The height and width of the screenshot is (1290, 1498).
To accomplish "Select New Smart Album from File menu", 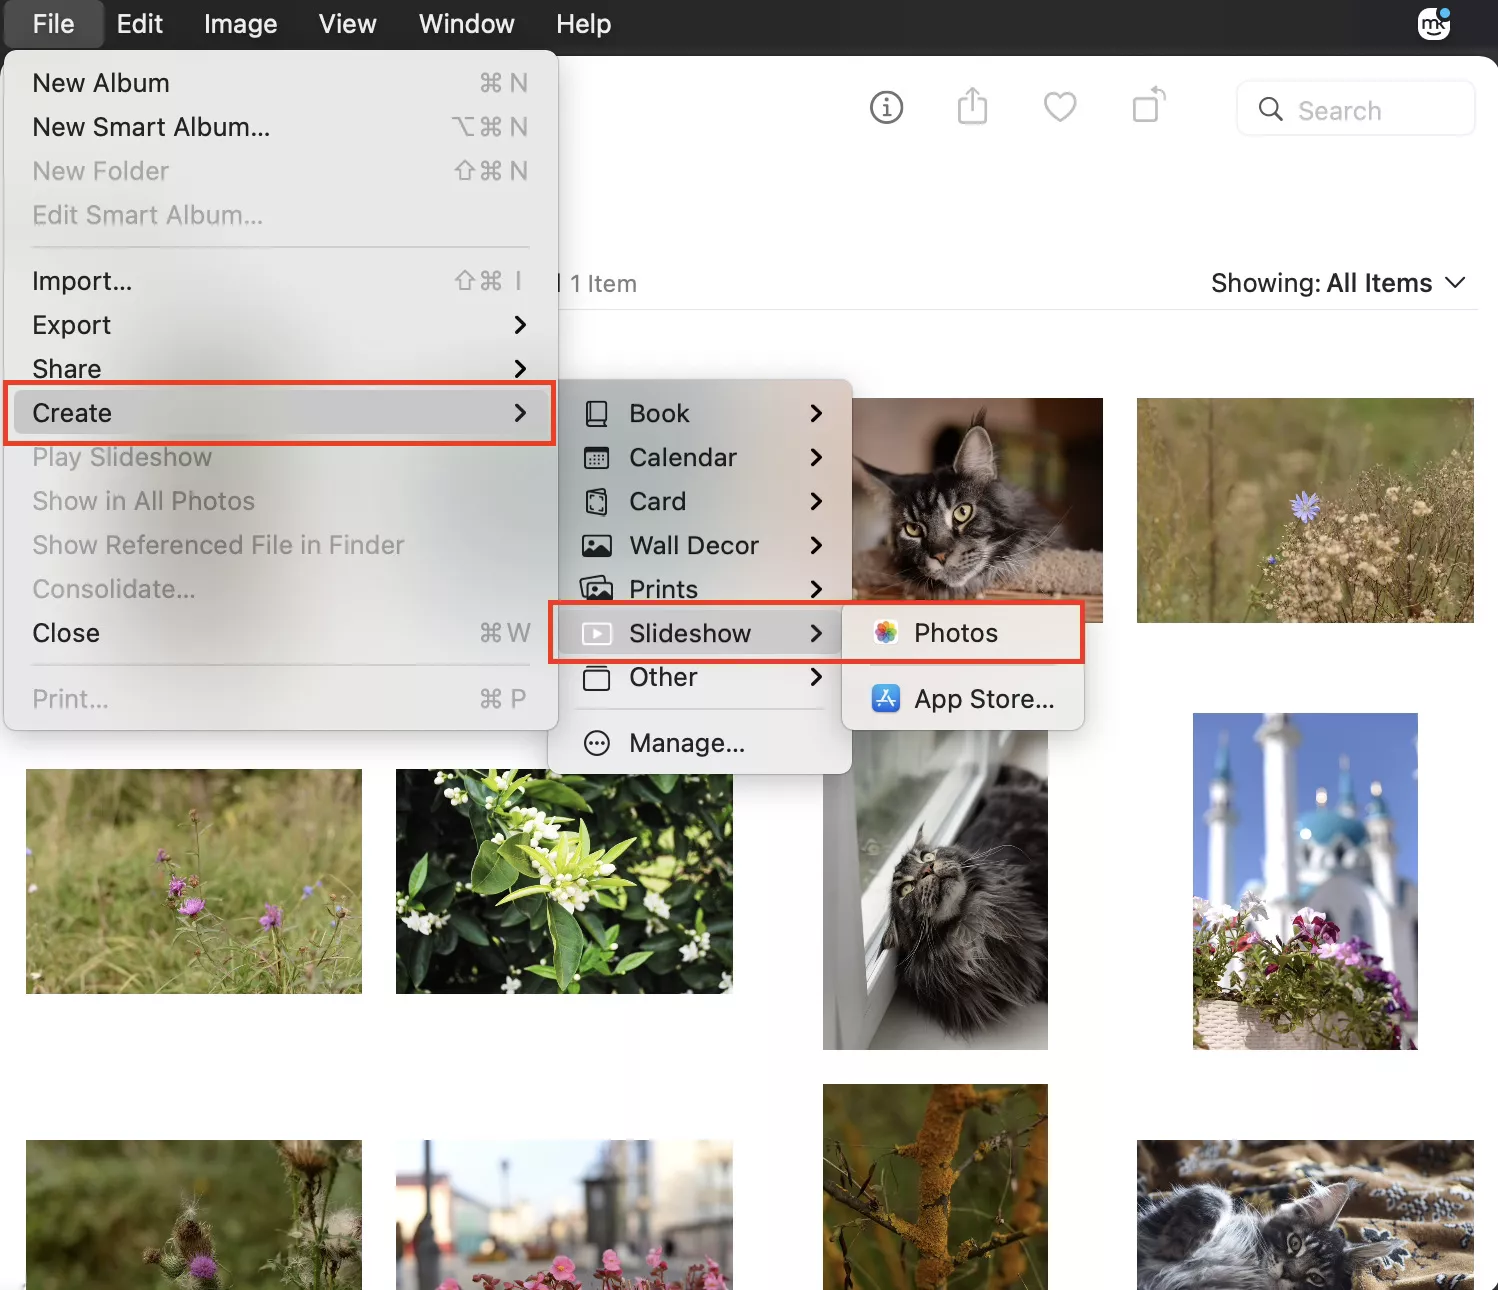I will point(150,127).
